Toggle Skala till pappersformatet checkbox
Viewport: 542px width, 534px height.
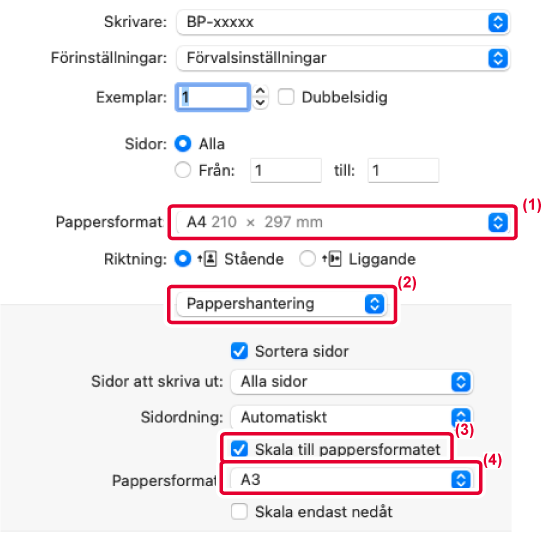pos(239,449)
